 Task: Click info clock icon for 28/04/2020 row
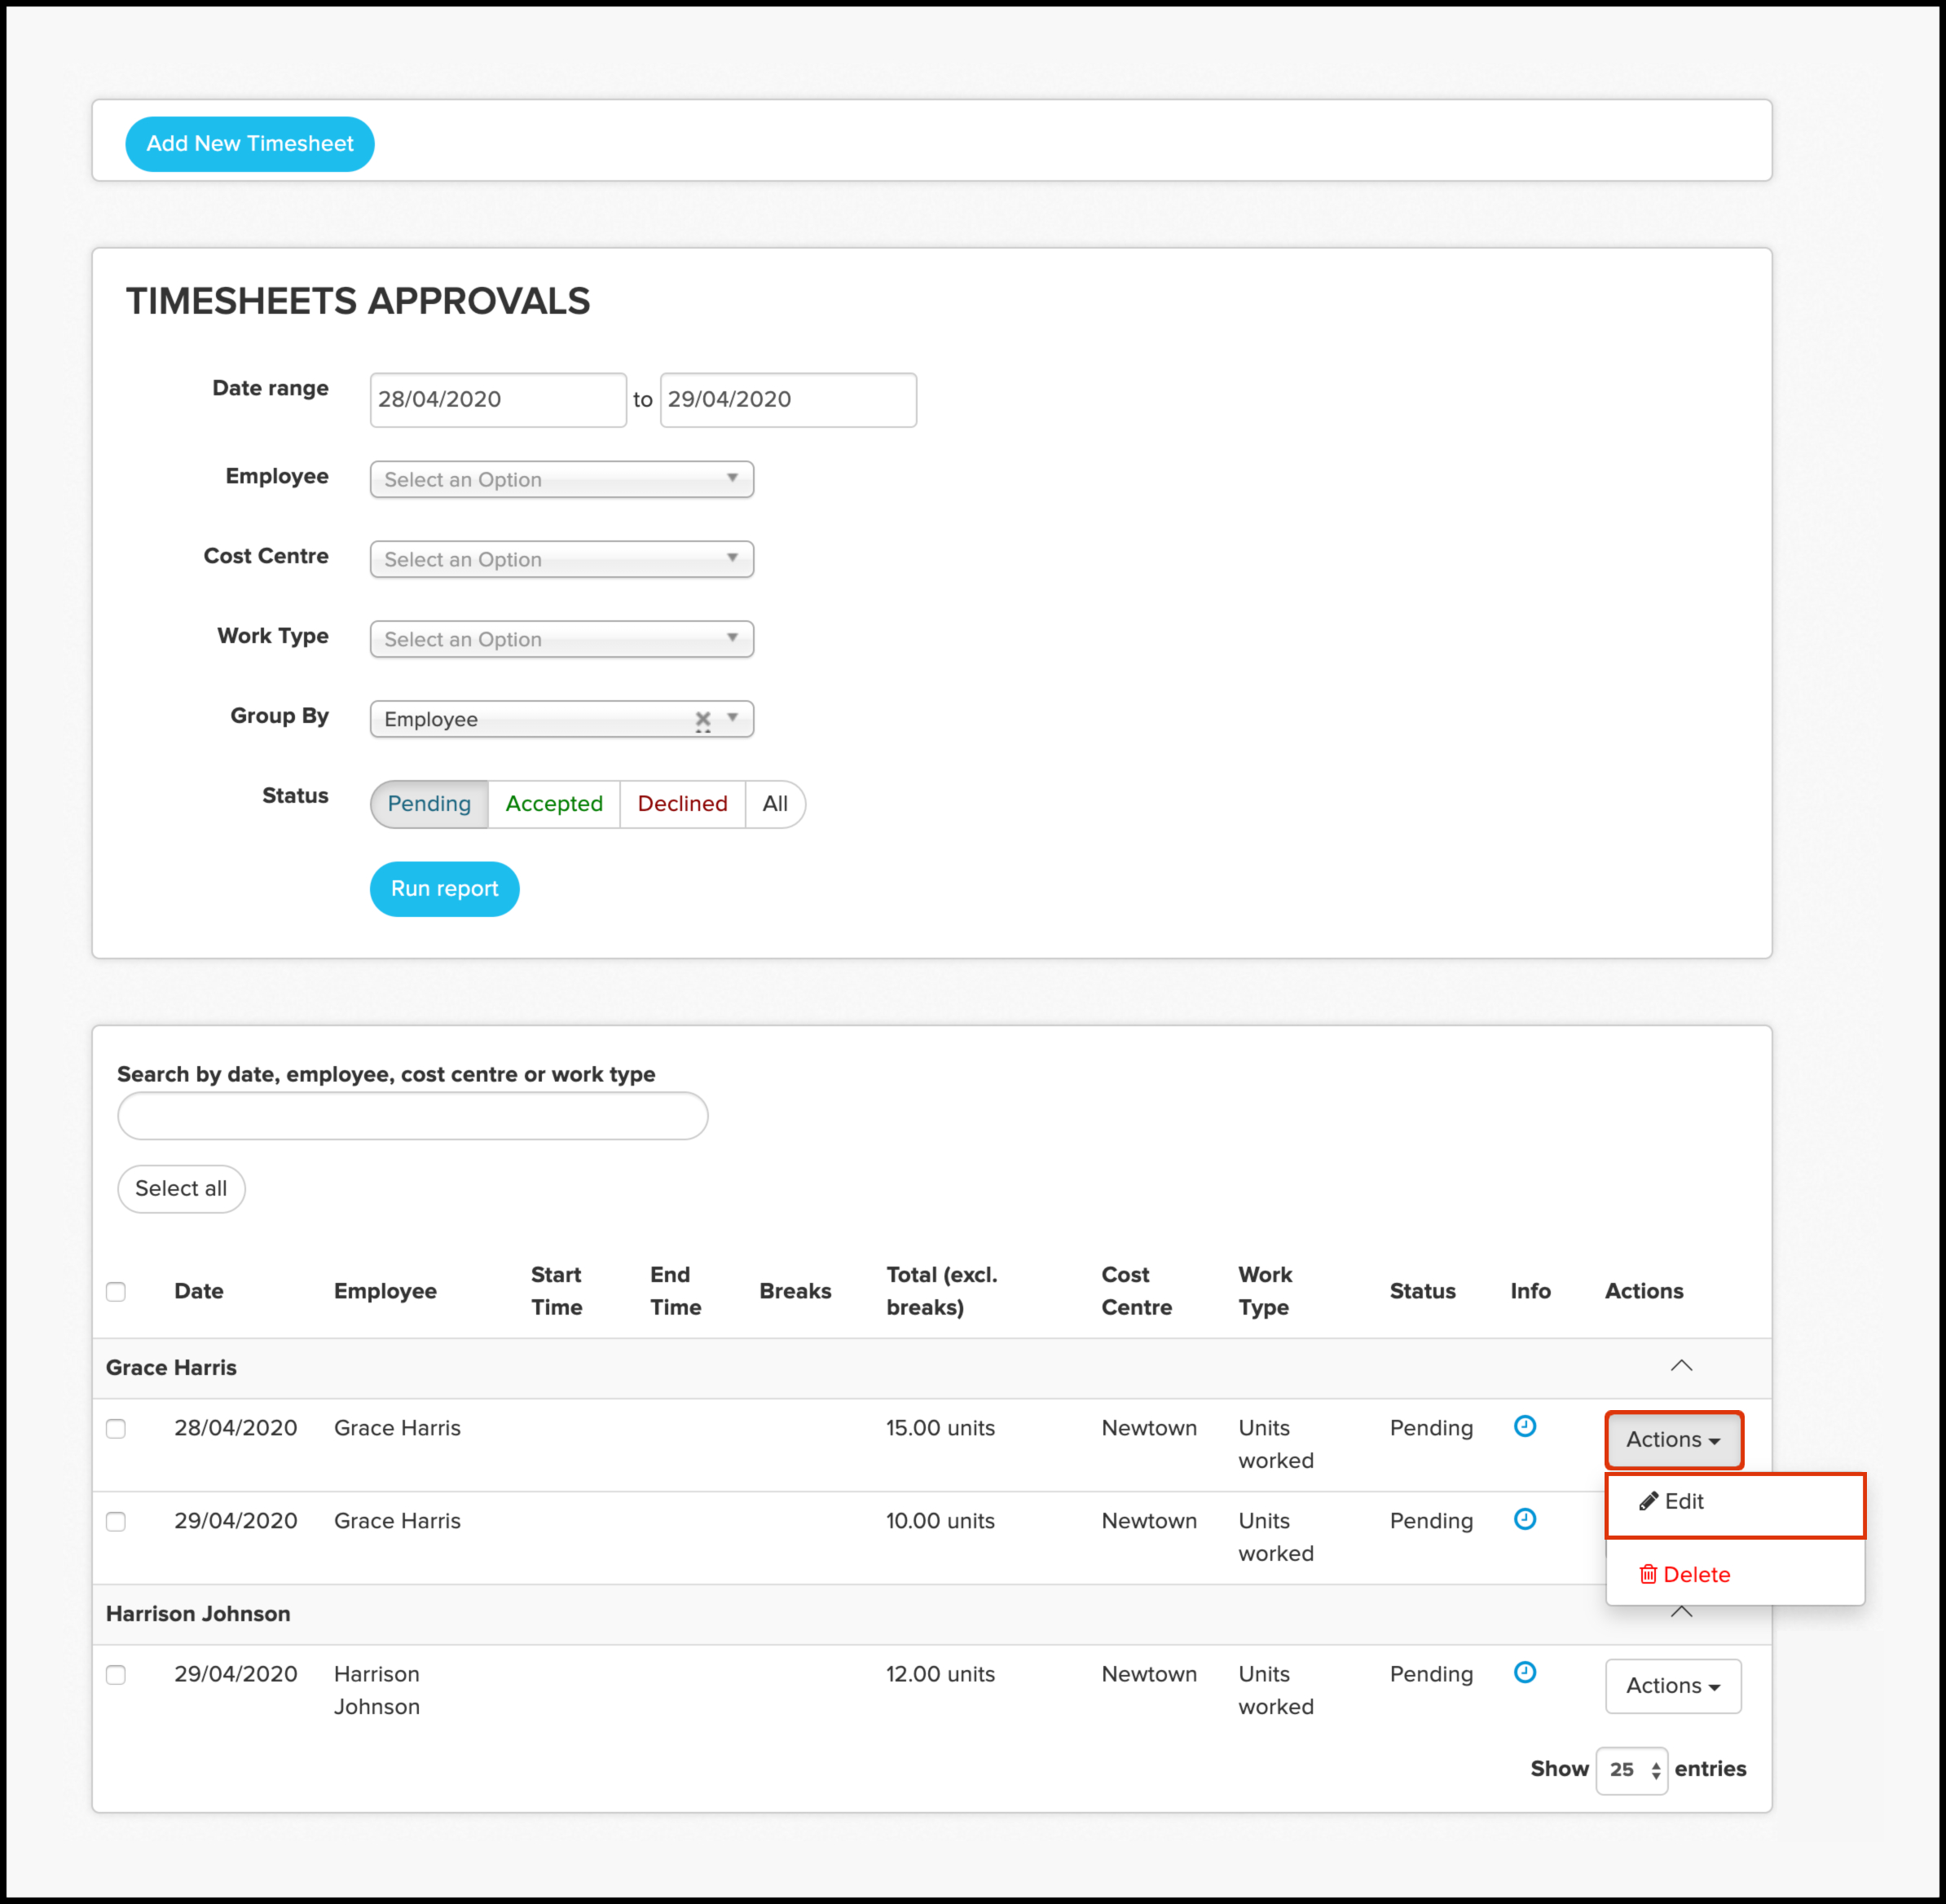(x=1524, y=1426)
